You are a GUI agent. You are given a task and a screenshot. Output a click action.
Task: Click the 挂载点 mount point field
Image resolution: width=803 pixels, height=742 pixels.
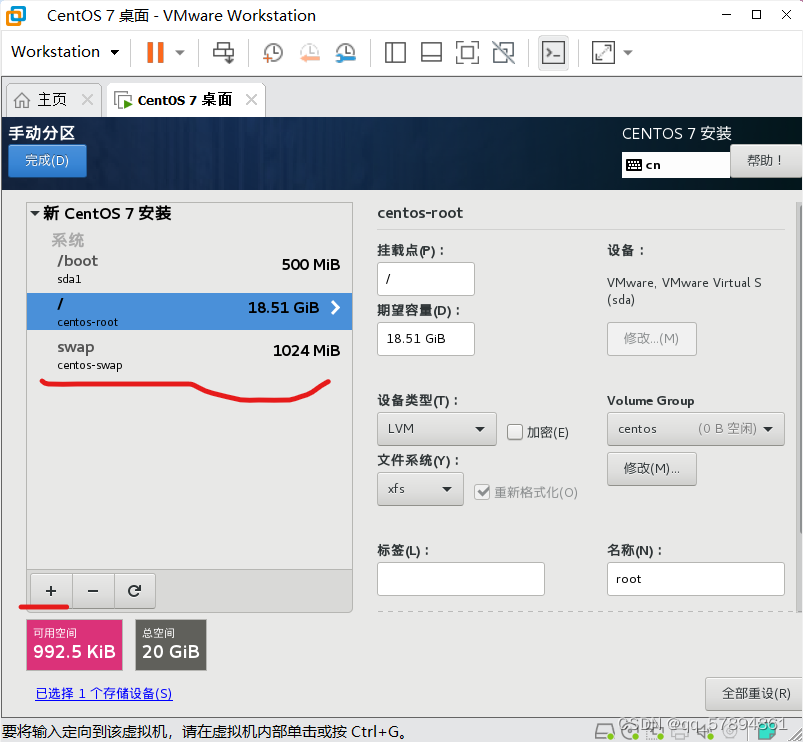click(426, 279)
